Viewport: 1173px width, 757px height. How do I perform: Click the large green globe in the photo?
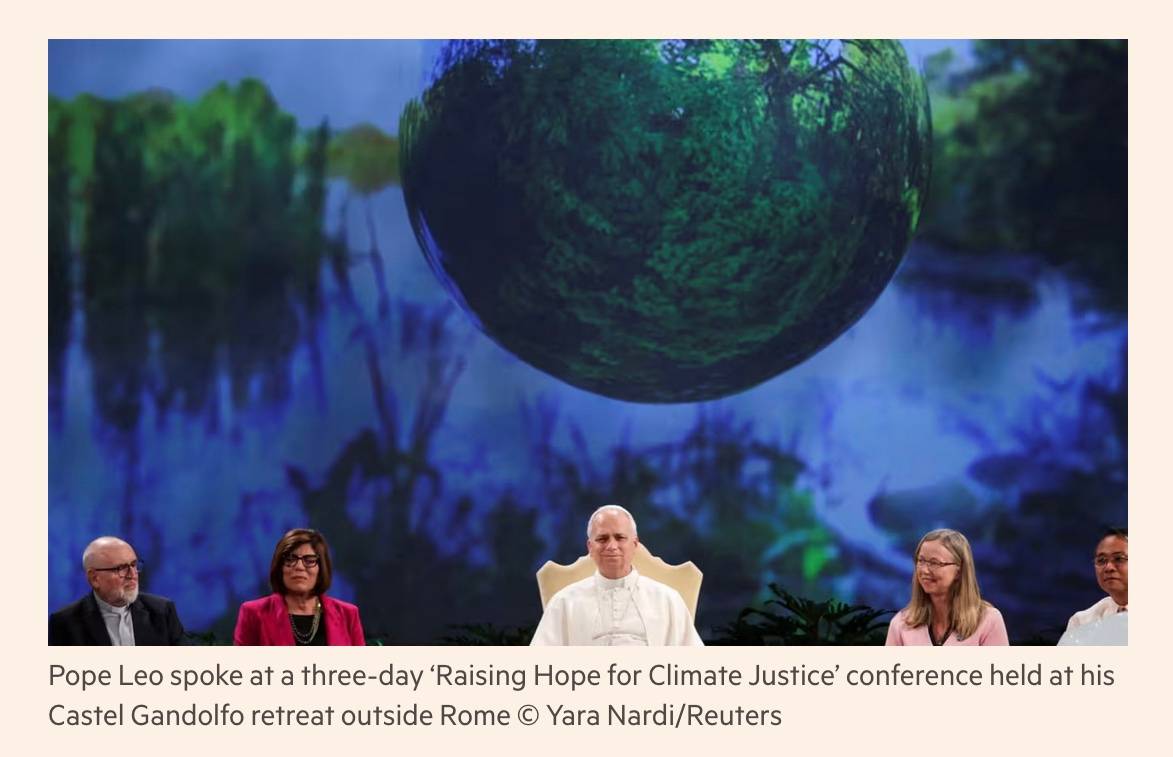pyautogui.click(x=665, y=220)
